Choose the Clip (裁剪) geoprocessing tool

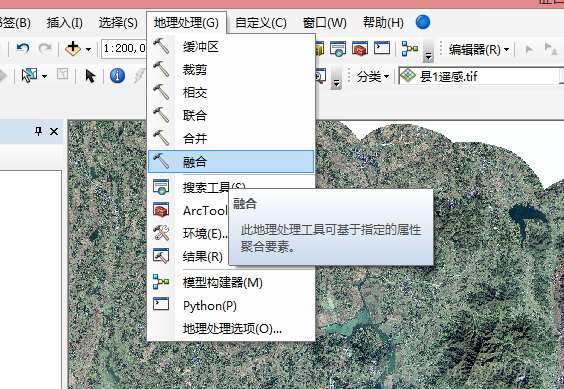pos(231,70)
